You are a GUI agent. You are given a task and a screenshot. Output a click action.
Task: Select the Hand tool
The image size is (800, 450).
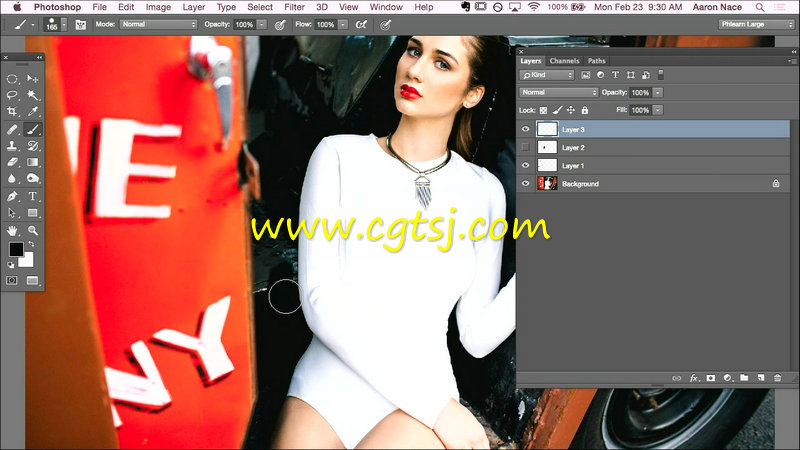tap(12, 231)
